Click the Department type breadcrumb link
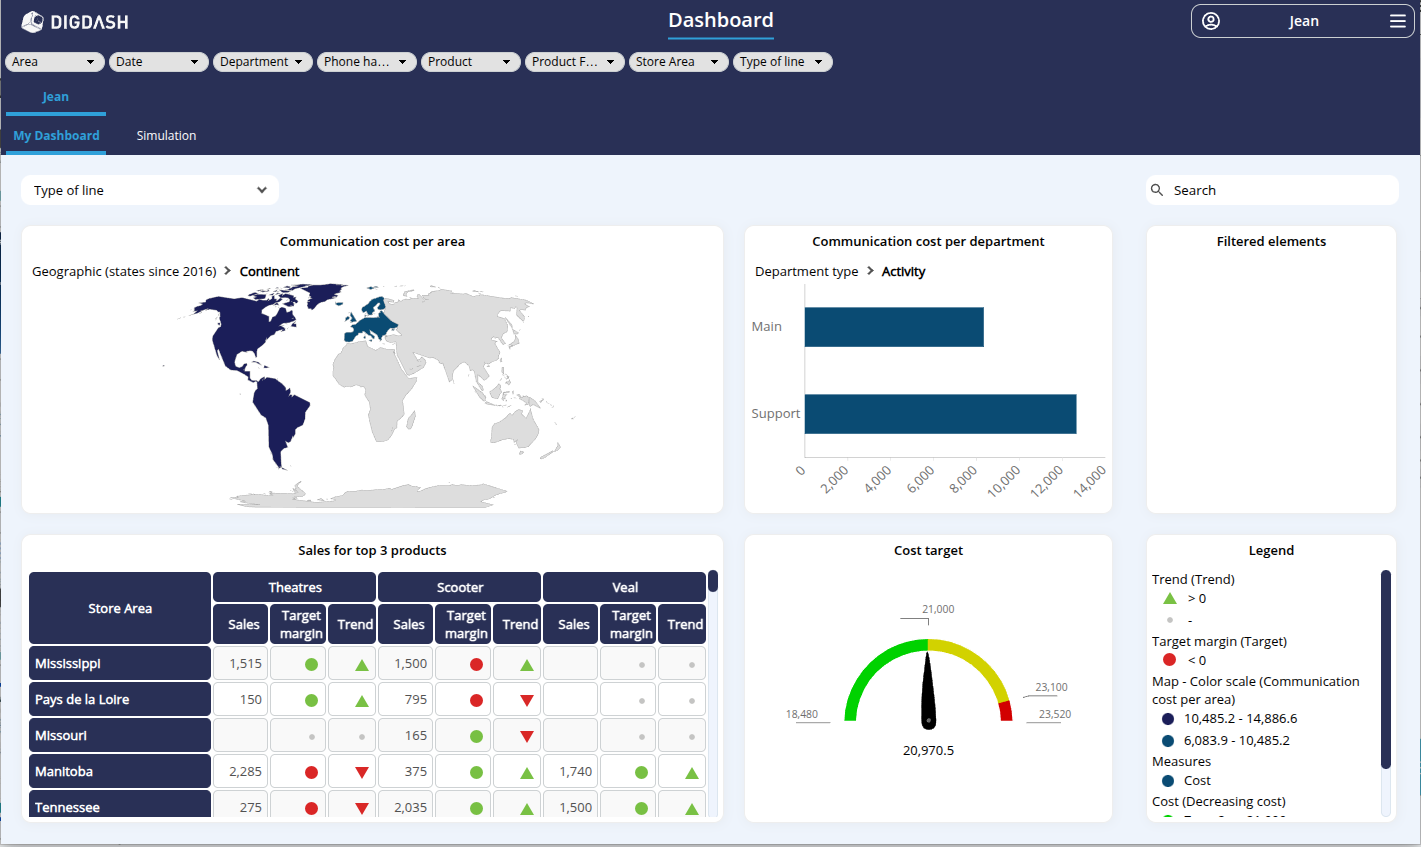1421x847 pixels. 806,272
